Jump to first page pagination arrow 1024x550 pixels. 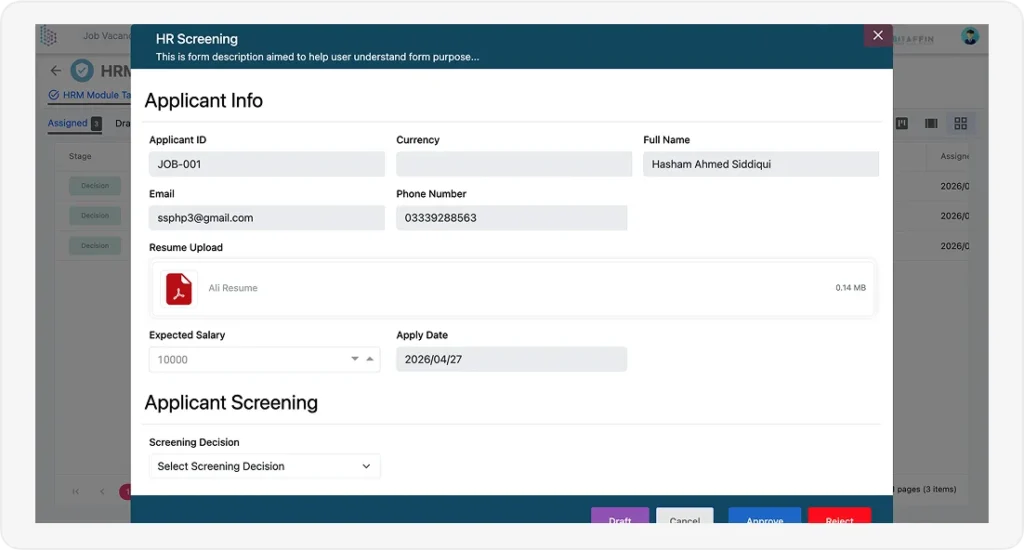coord(76,491)
